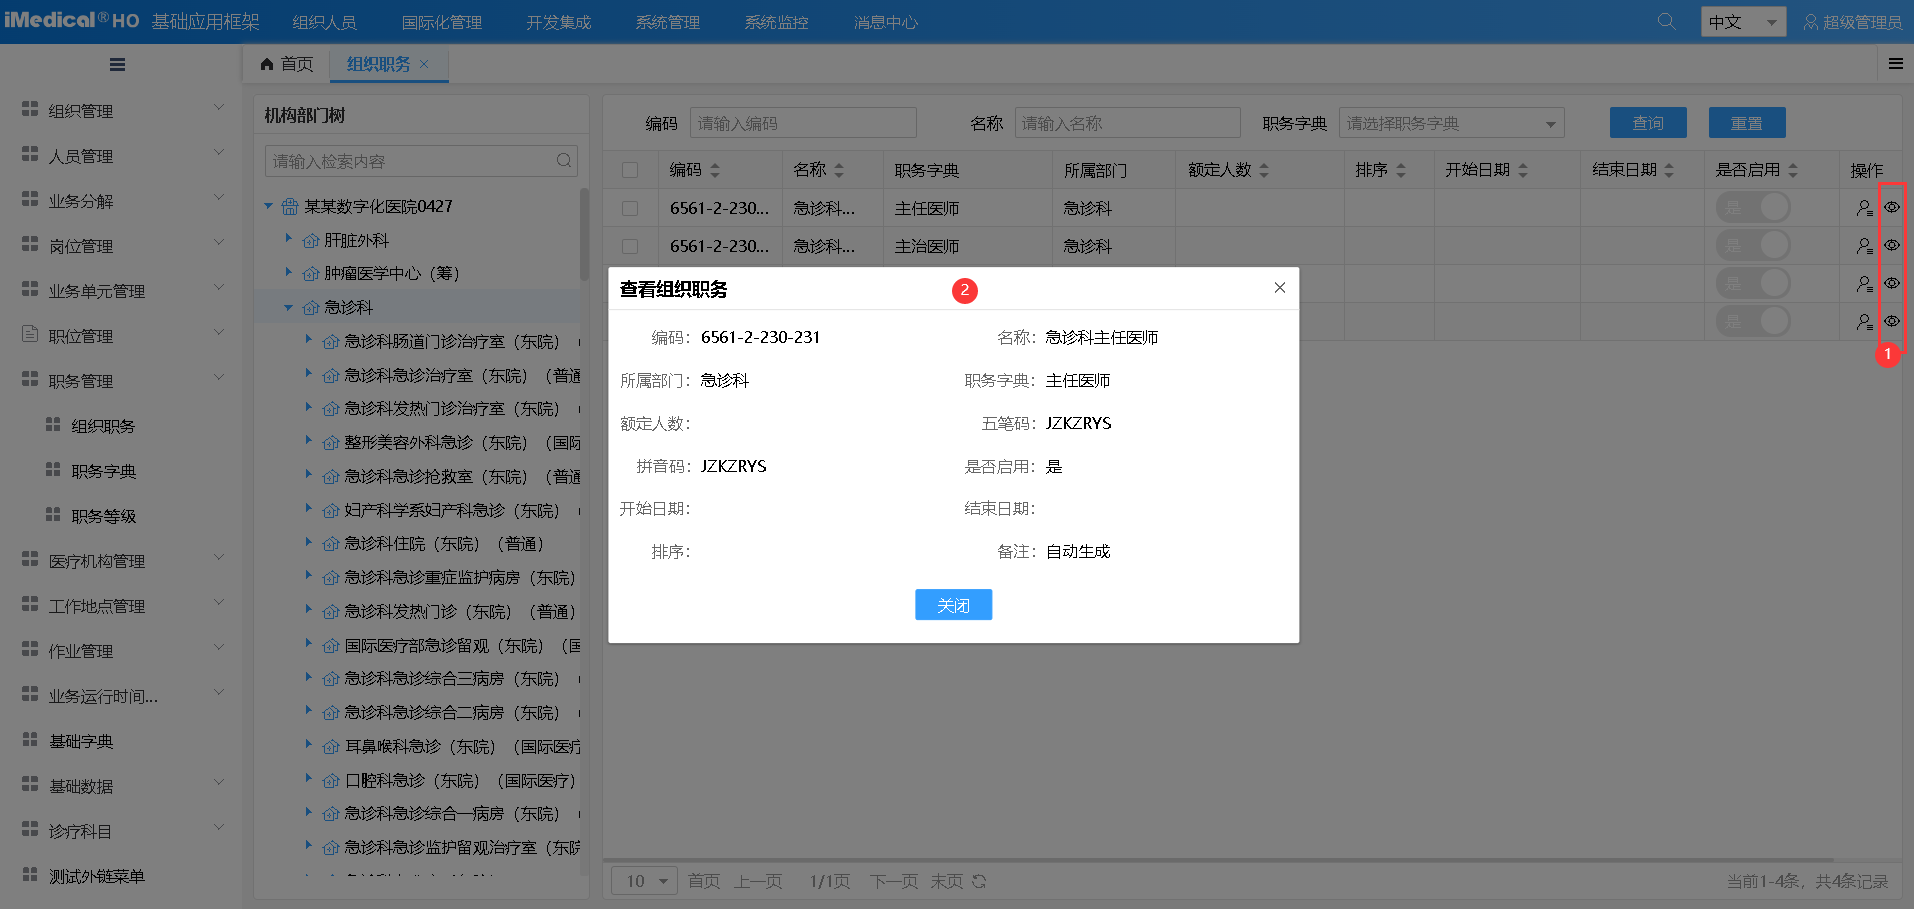Select 职务字典 in the sidebar menu
The image size is (1914, 909).
104,471
